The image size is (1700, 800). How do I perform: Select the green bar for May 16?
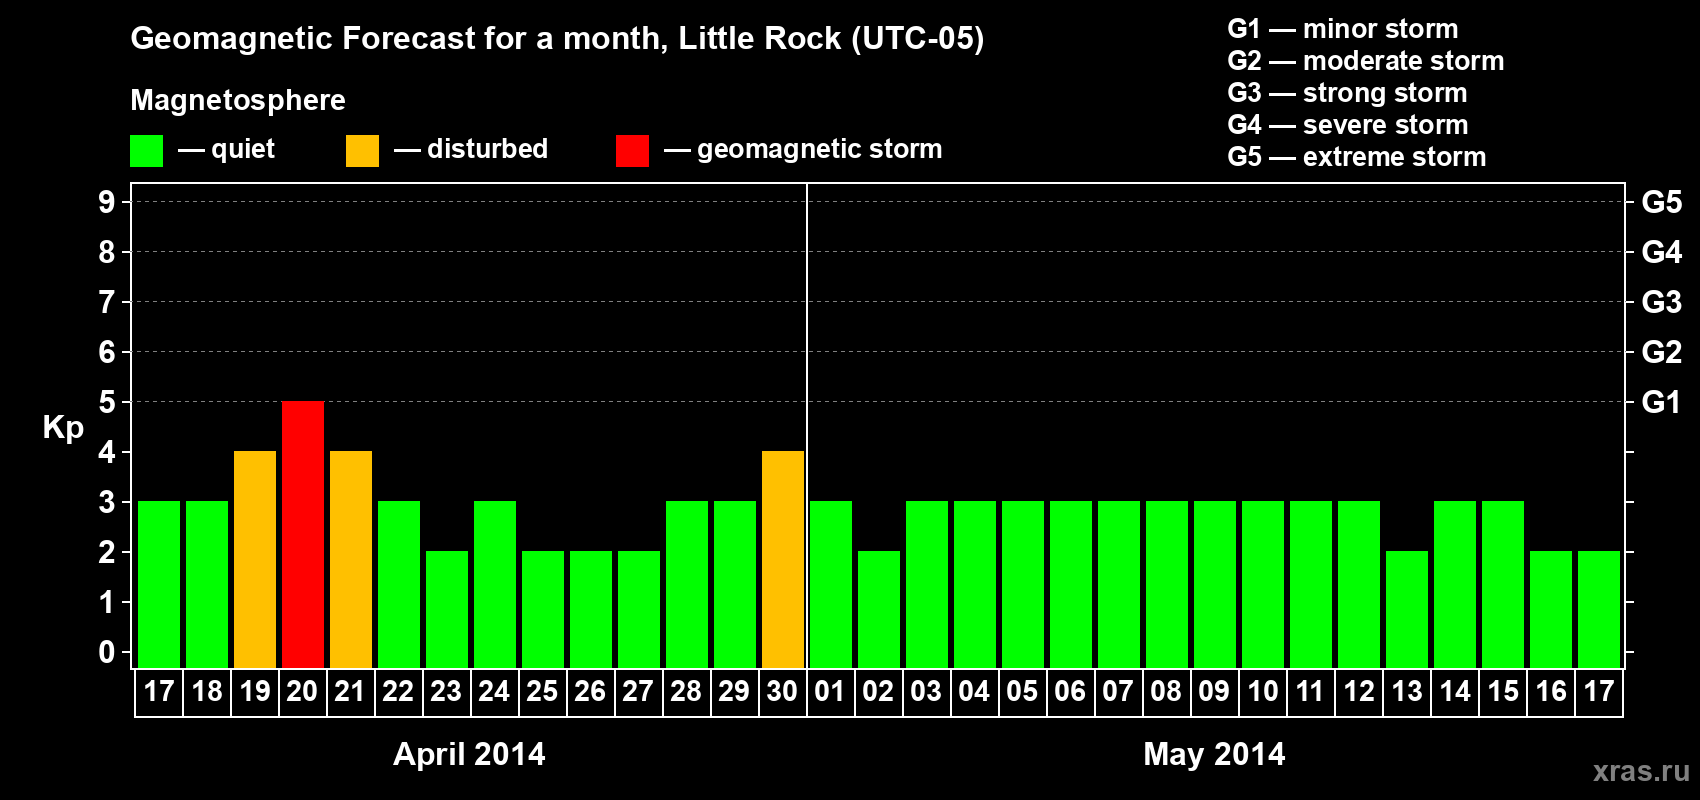[1551, 609]
